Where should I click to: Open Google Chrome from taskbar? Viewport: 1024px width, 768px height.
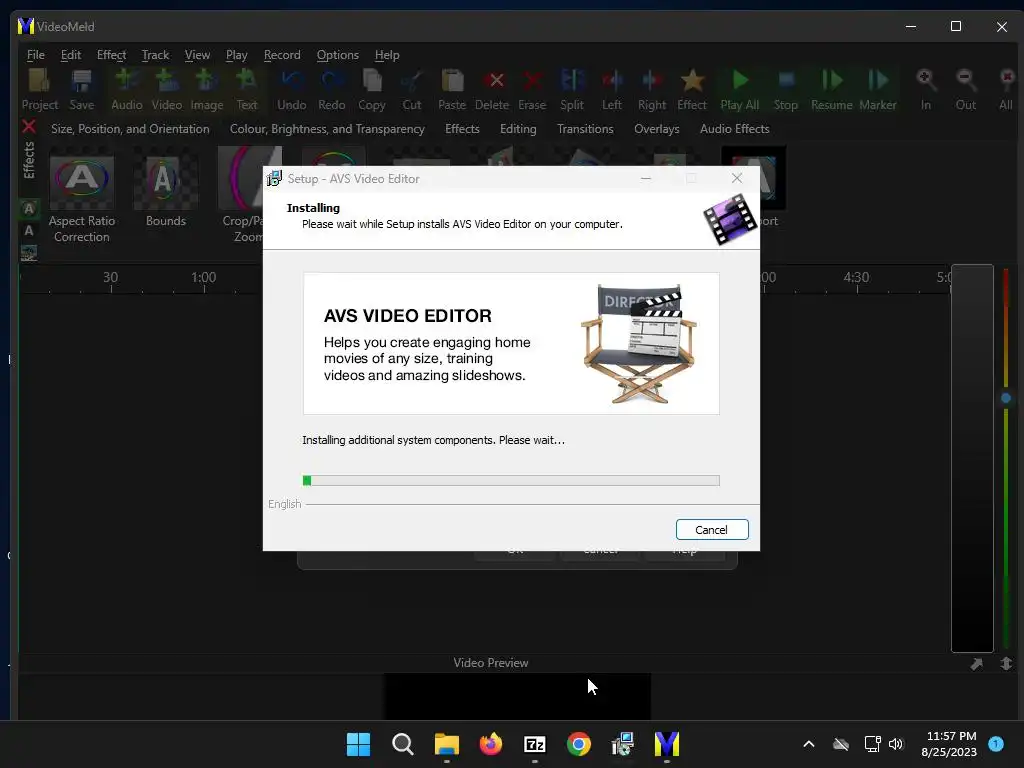pyautogui.click(x=579, y=744)
